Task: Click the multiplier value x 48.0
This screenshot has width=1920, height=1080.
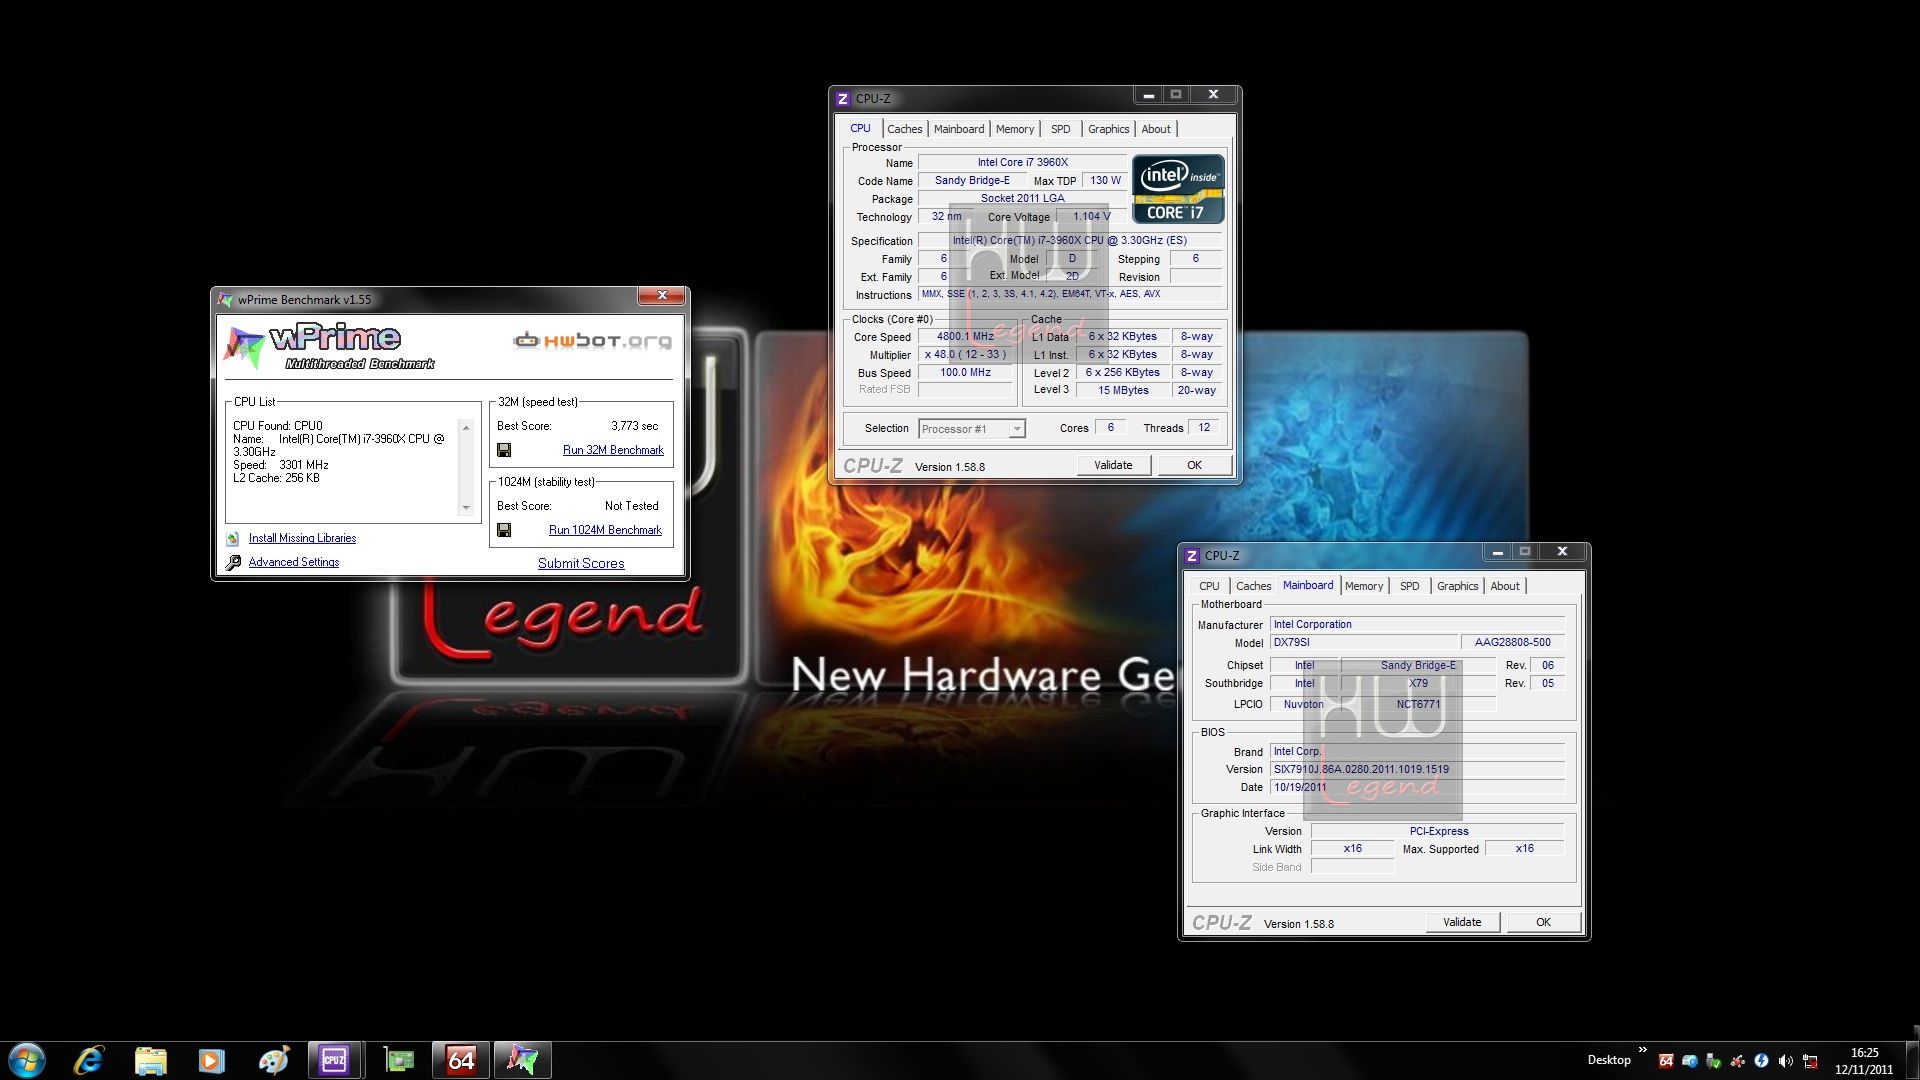Action: [965, 355]
